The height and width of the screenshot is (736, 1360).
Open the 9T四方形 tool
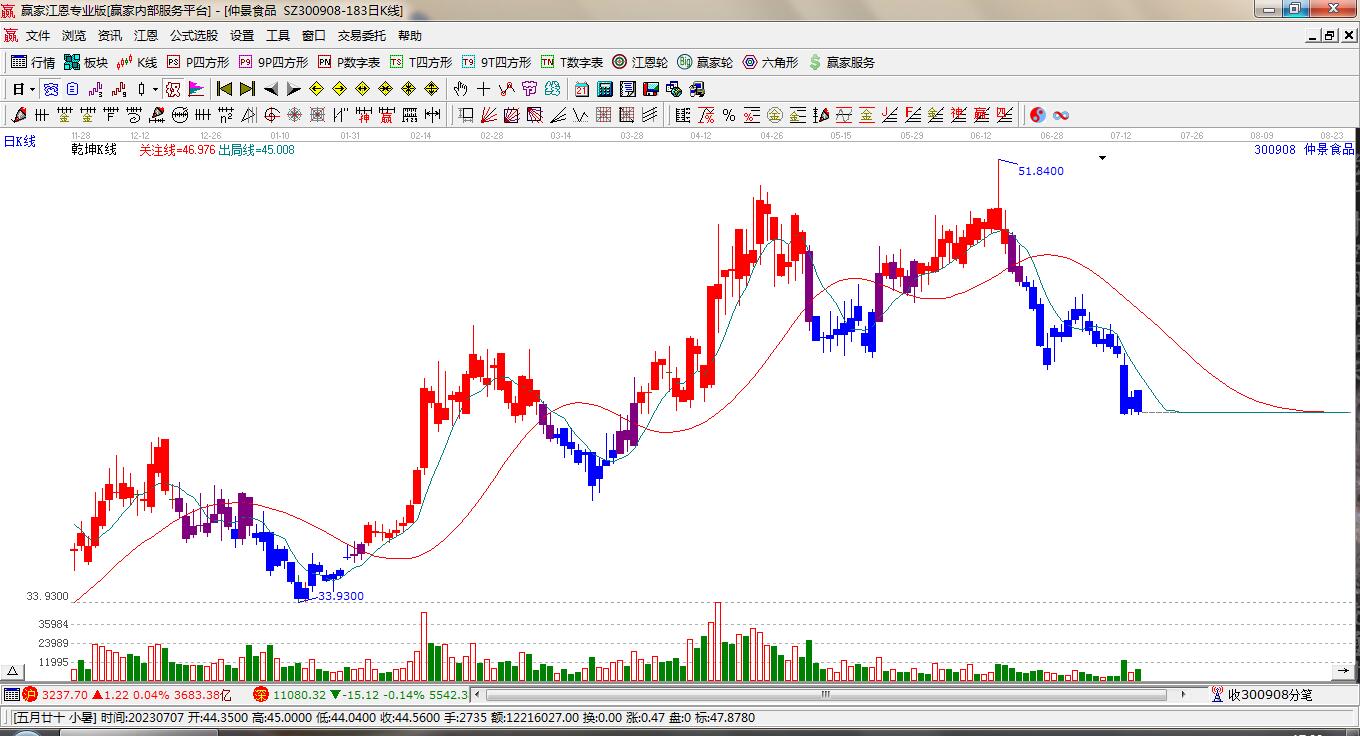(x=496, y=62)
